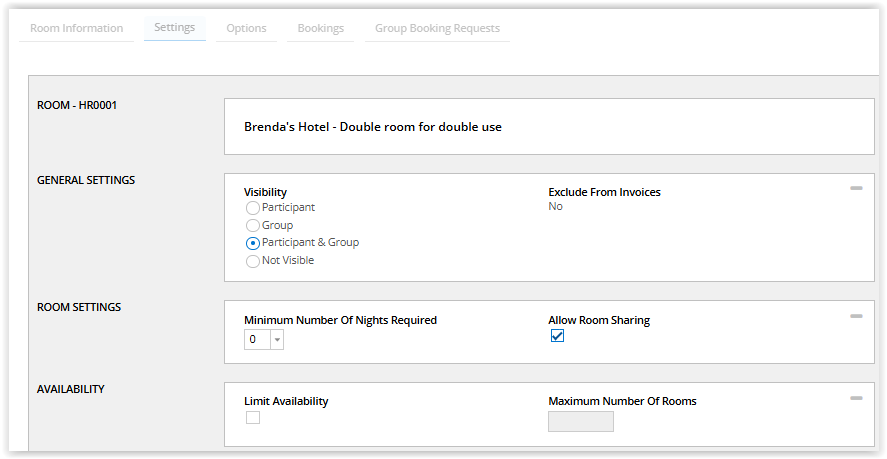
Task: Select the Not Visible radio button
Action: [x=253, y=261]
